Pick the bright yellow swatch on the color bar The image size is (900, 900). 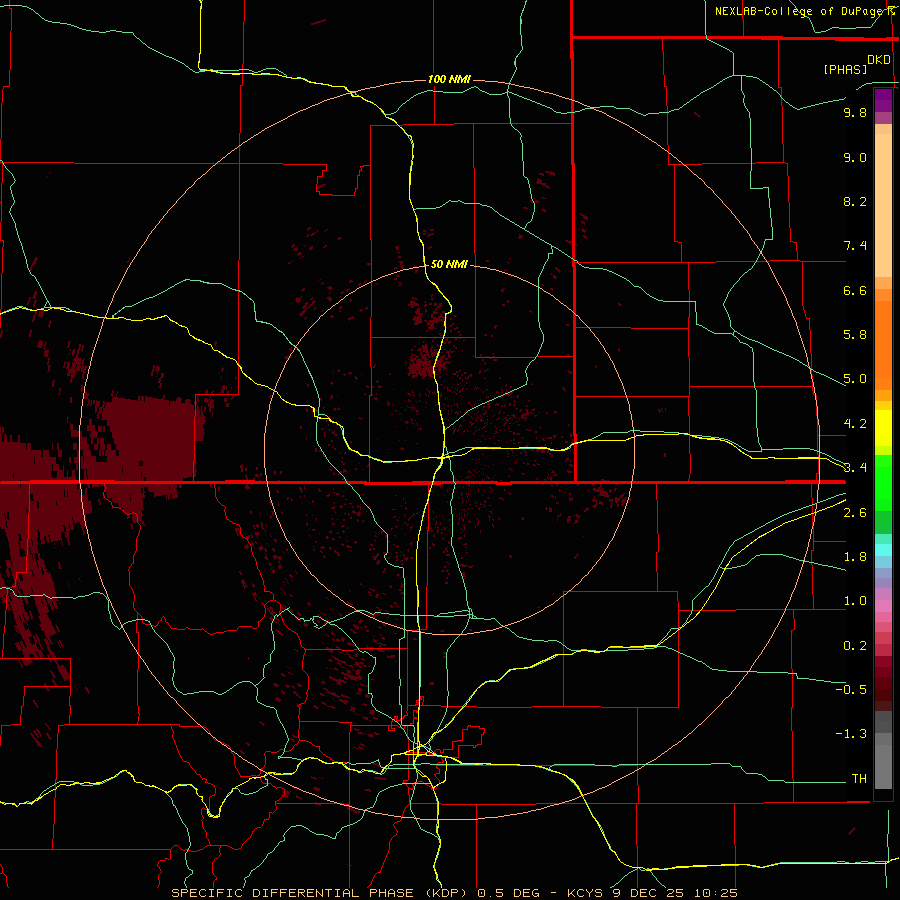(x=883, y=428)
